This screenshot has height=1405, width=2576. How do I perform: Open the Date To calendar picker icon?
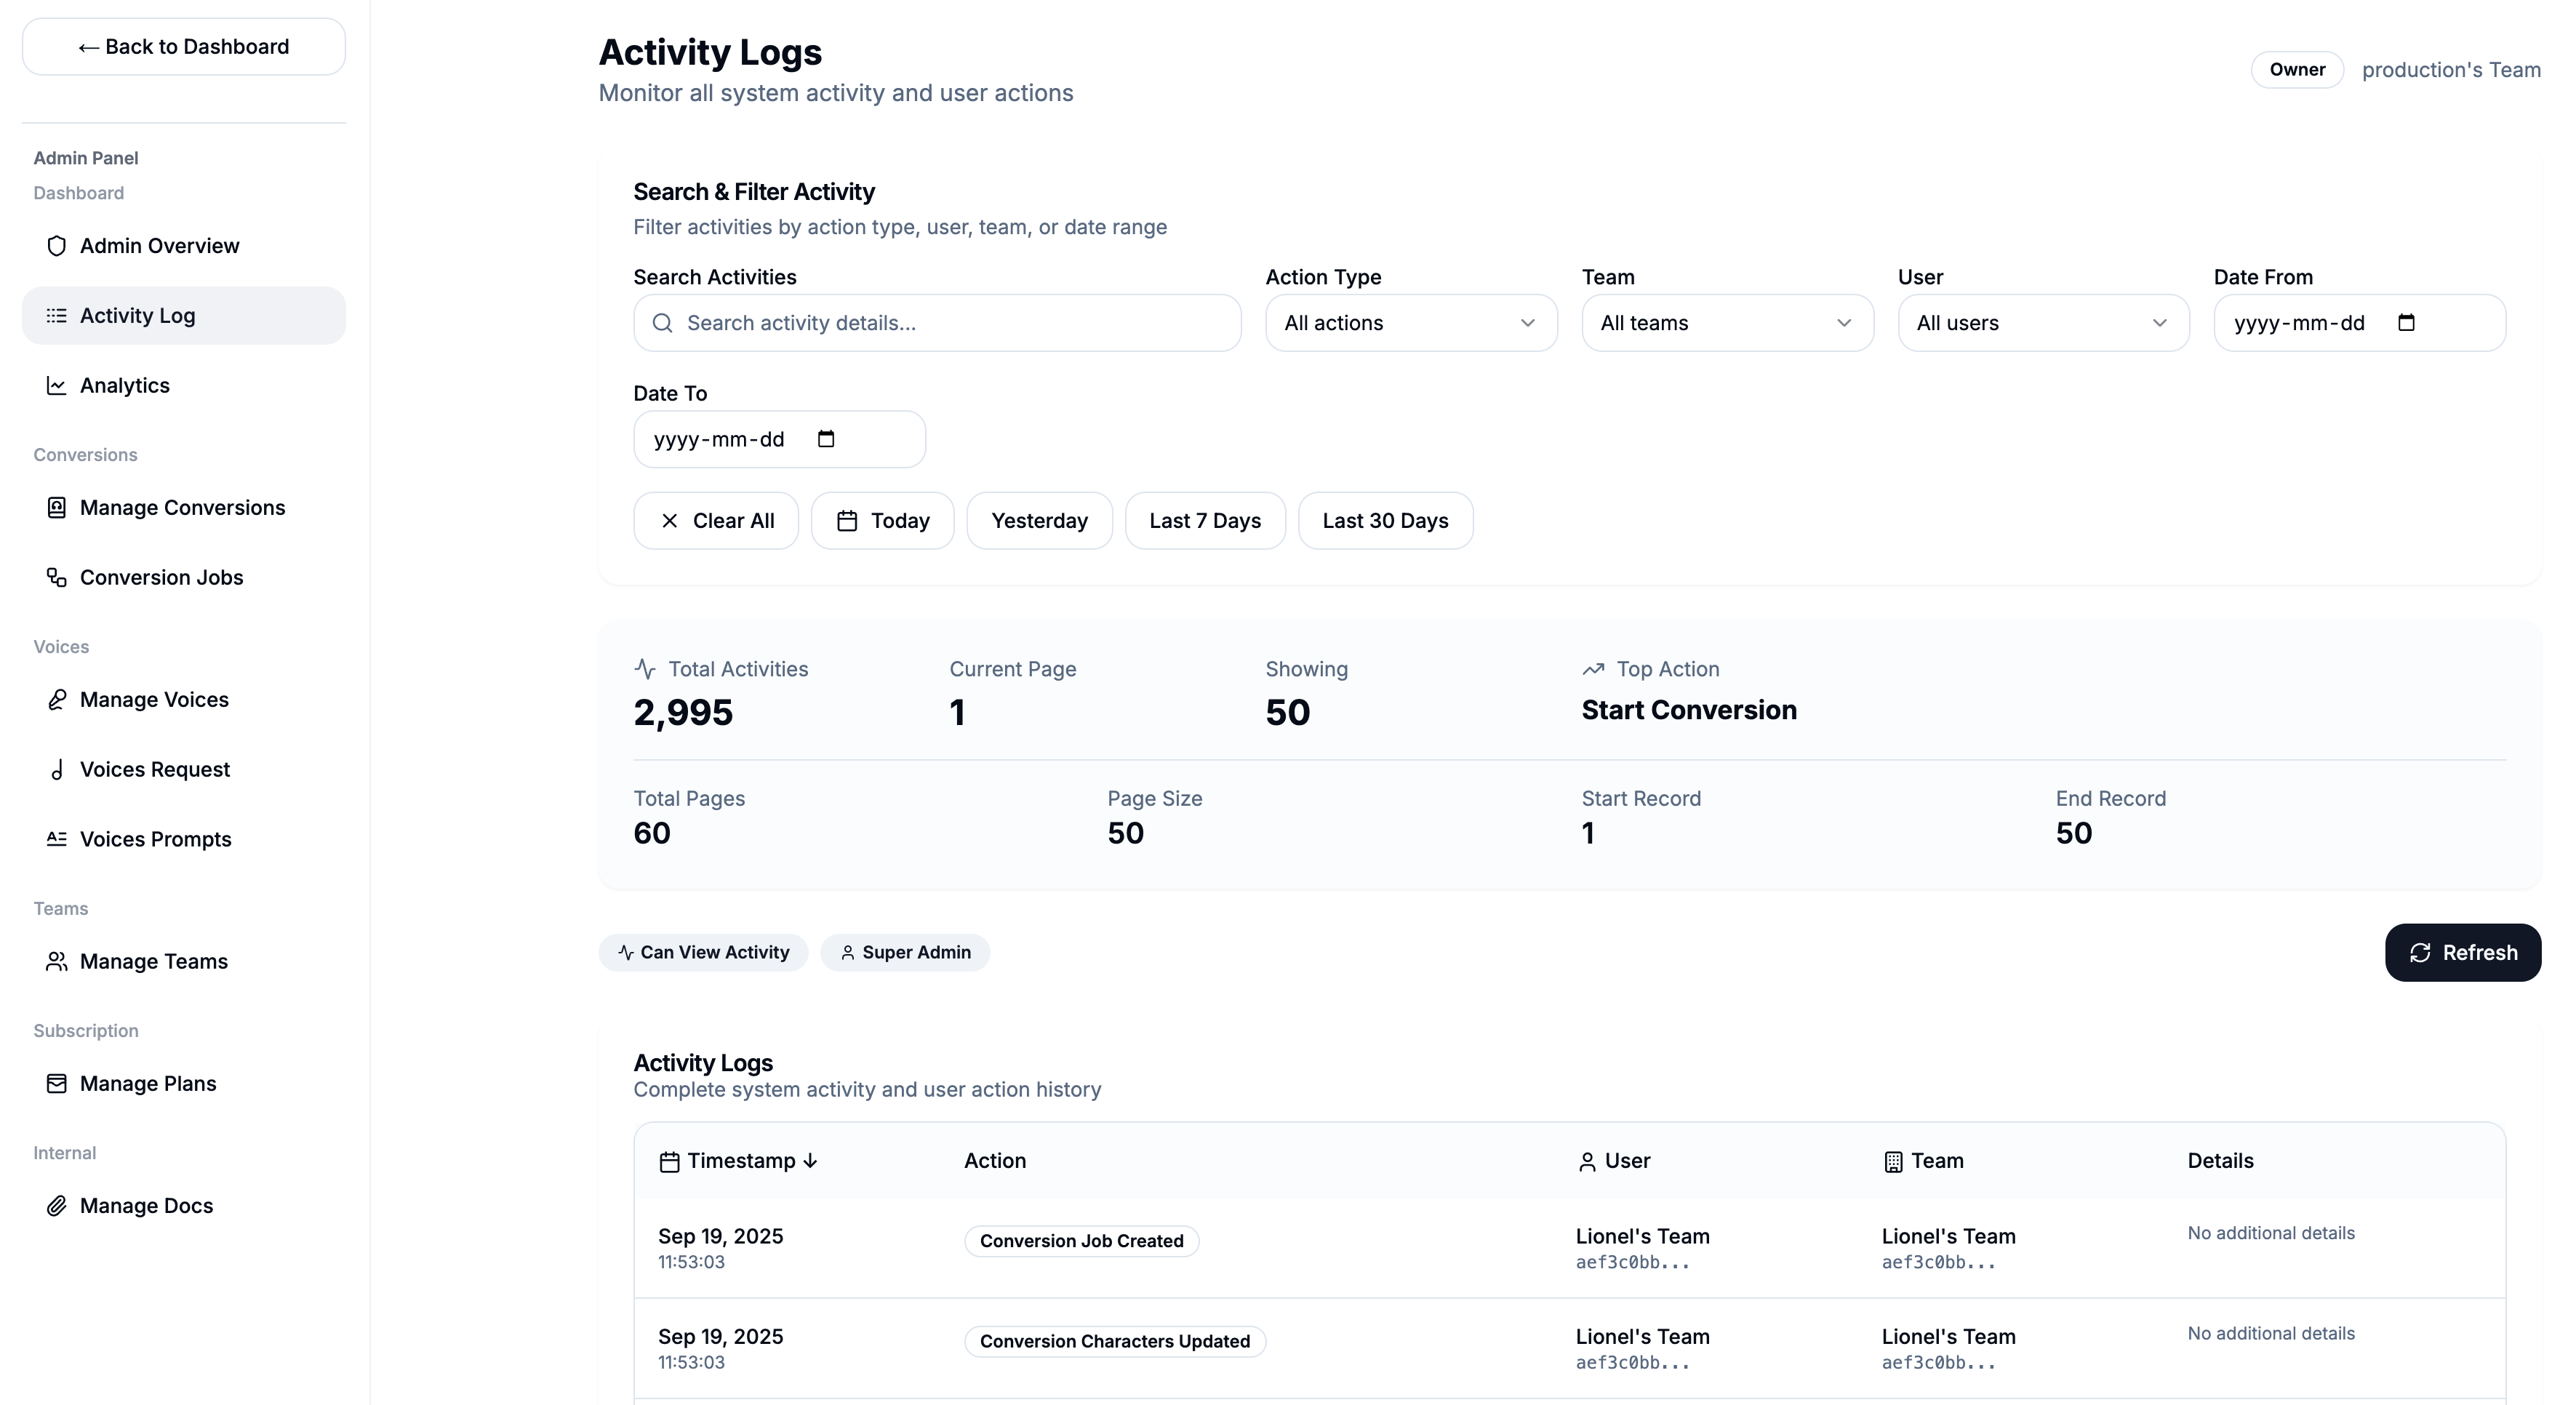coord(826,439)
